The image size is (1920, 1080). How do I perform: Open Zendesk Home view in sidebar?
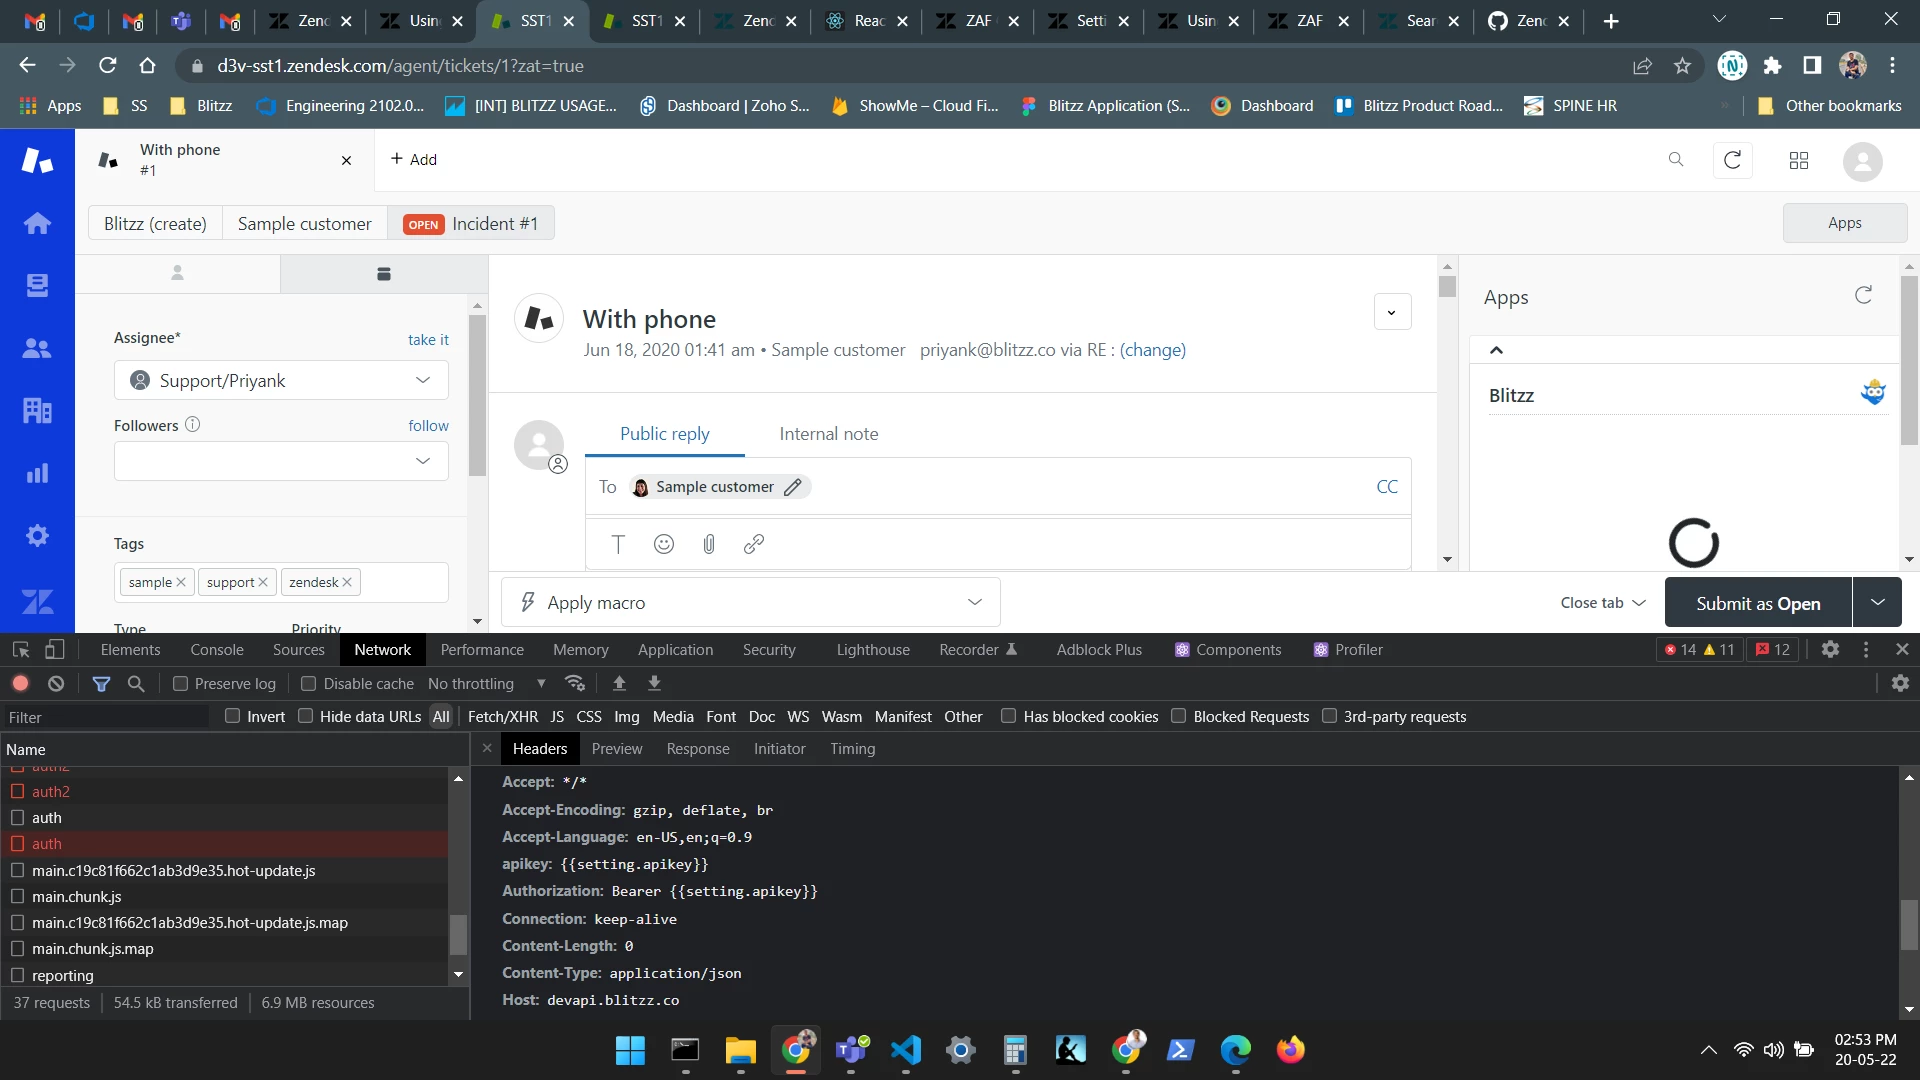point(37,223)
